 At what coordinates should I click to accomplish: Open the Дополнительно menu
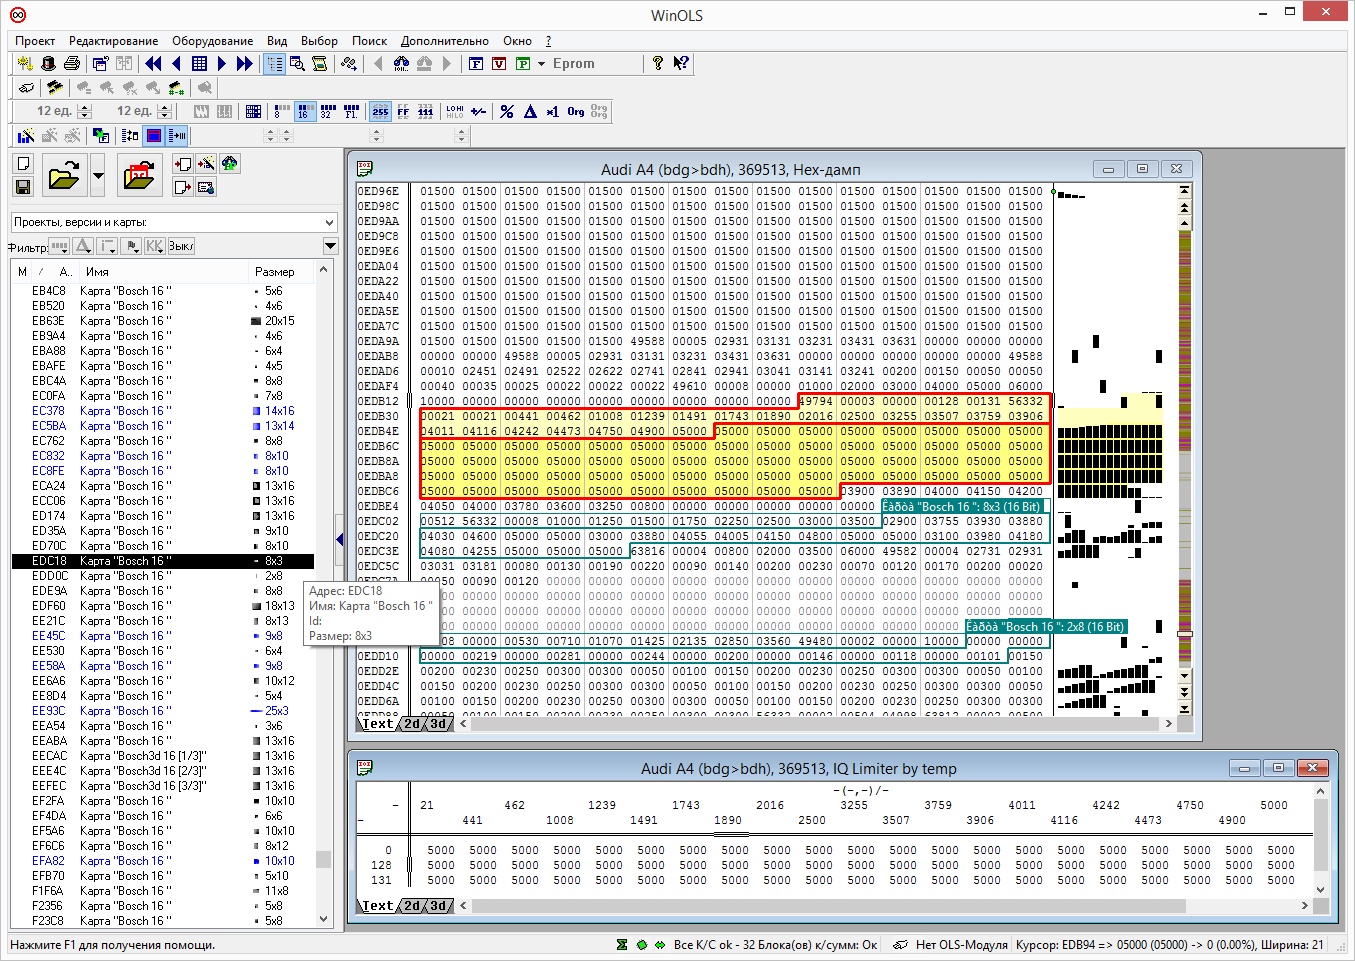(x=445, y=41)
